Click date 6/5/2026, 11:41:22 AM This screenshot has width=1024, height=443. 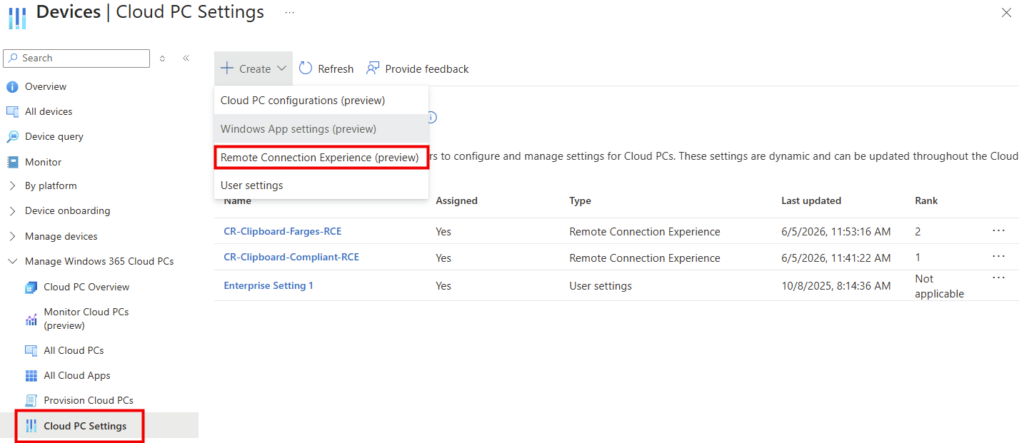(836, 259)
